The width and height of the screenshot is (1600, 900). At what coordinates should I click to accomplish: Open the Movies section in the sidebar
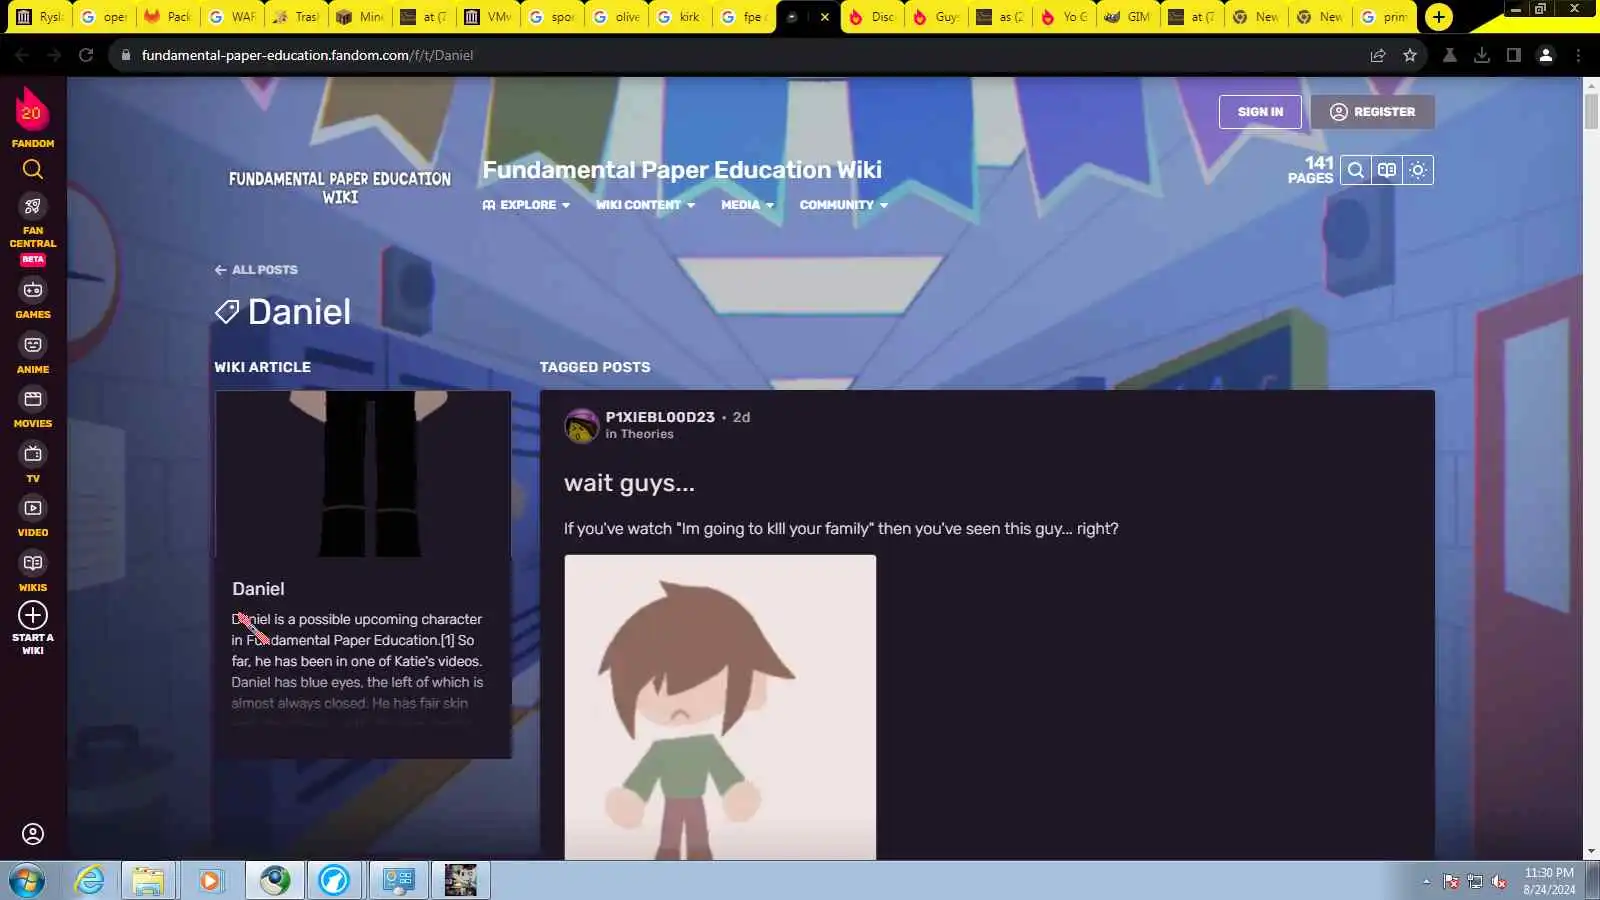click(x=33, y=408)
